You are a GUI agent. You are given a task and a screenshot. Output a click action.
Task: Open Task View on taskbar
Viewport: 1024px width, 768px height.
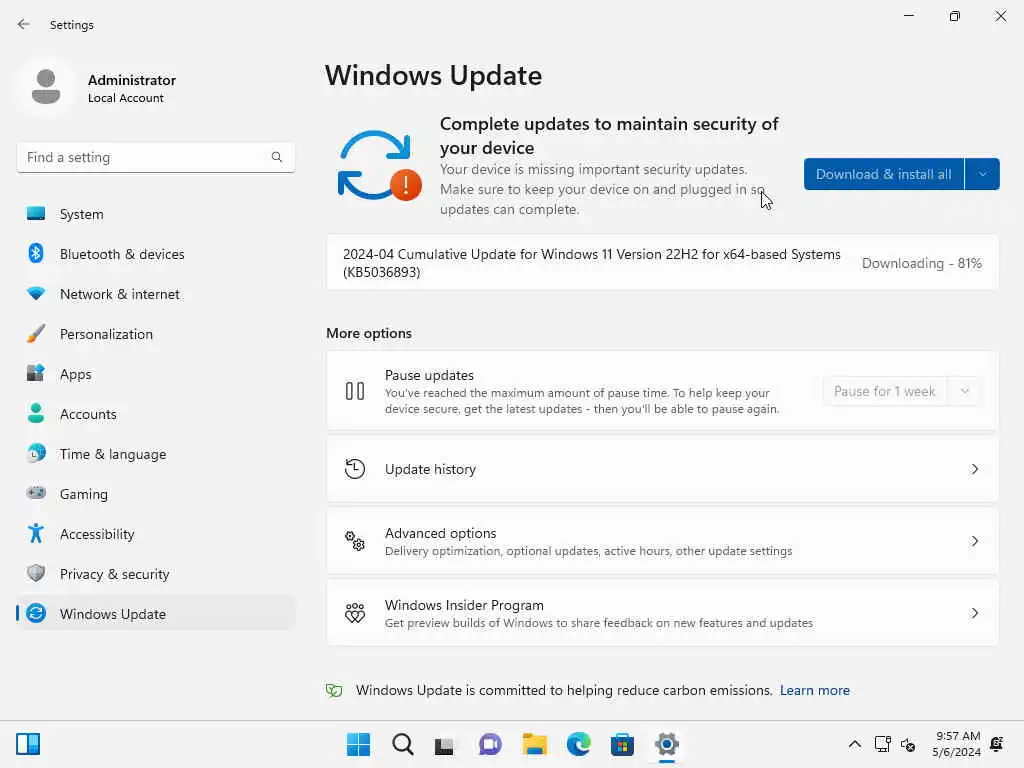445,745
